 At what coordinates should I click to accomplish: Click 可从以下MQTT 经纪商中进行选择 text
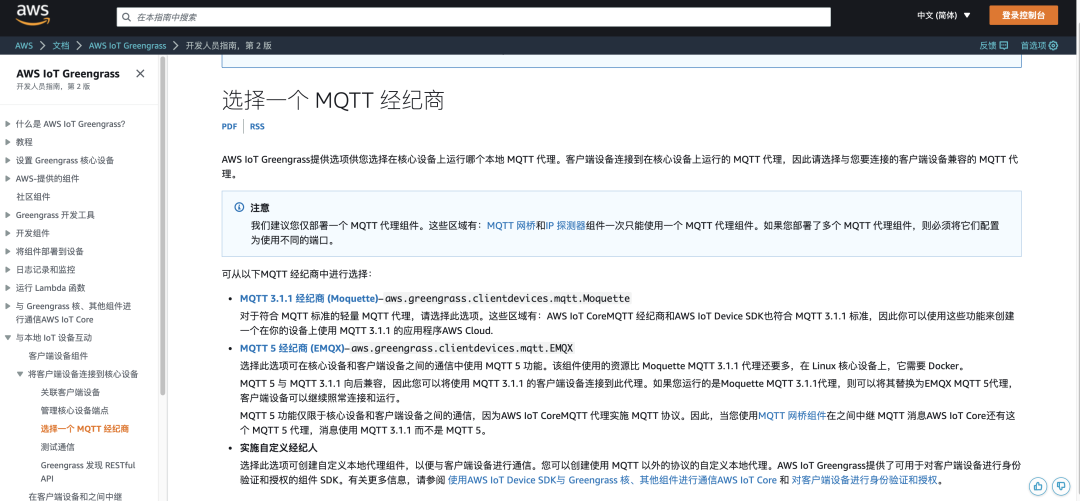coord(297,274)
